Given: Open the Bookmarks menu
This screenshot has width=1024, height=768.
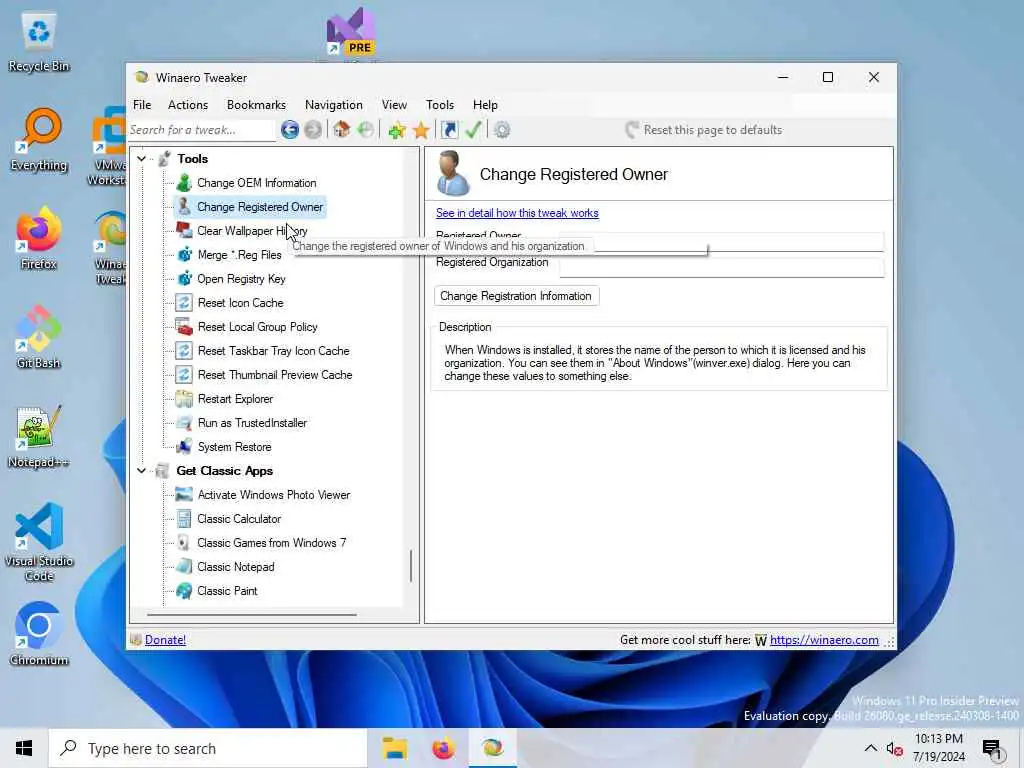Looking at the screenshot, I should [256, 105].
